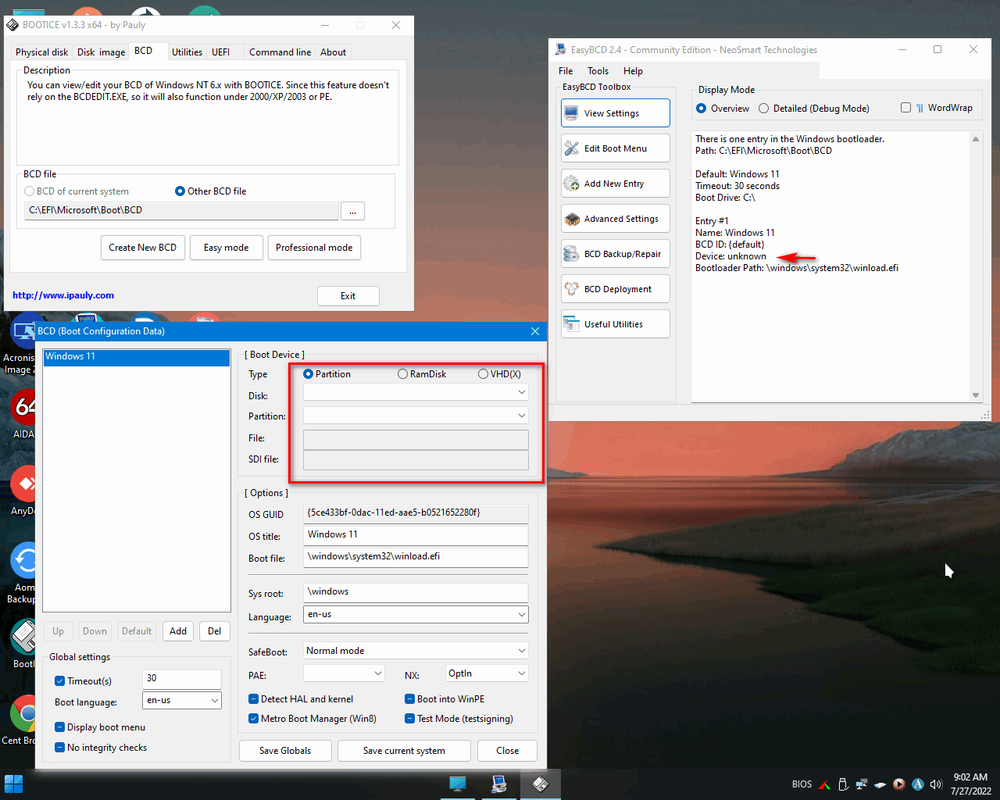Open BCD Backup/Repair in EasyBCD
Viewport: 1000px width, 800px height.
(x=615, y=253)
